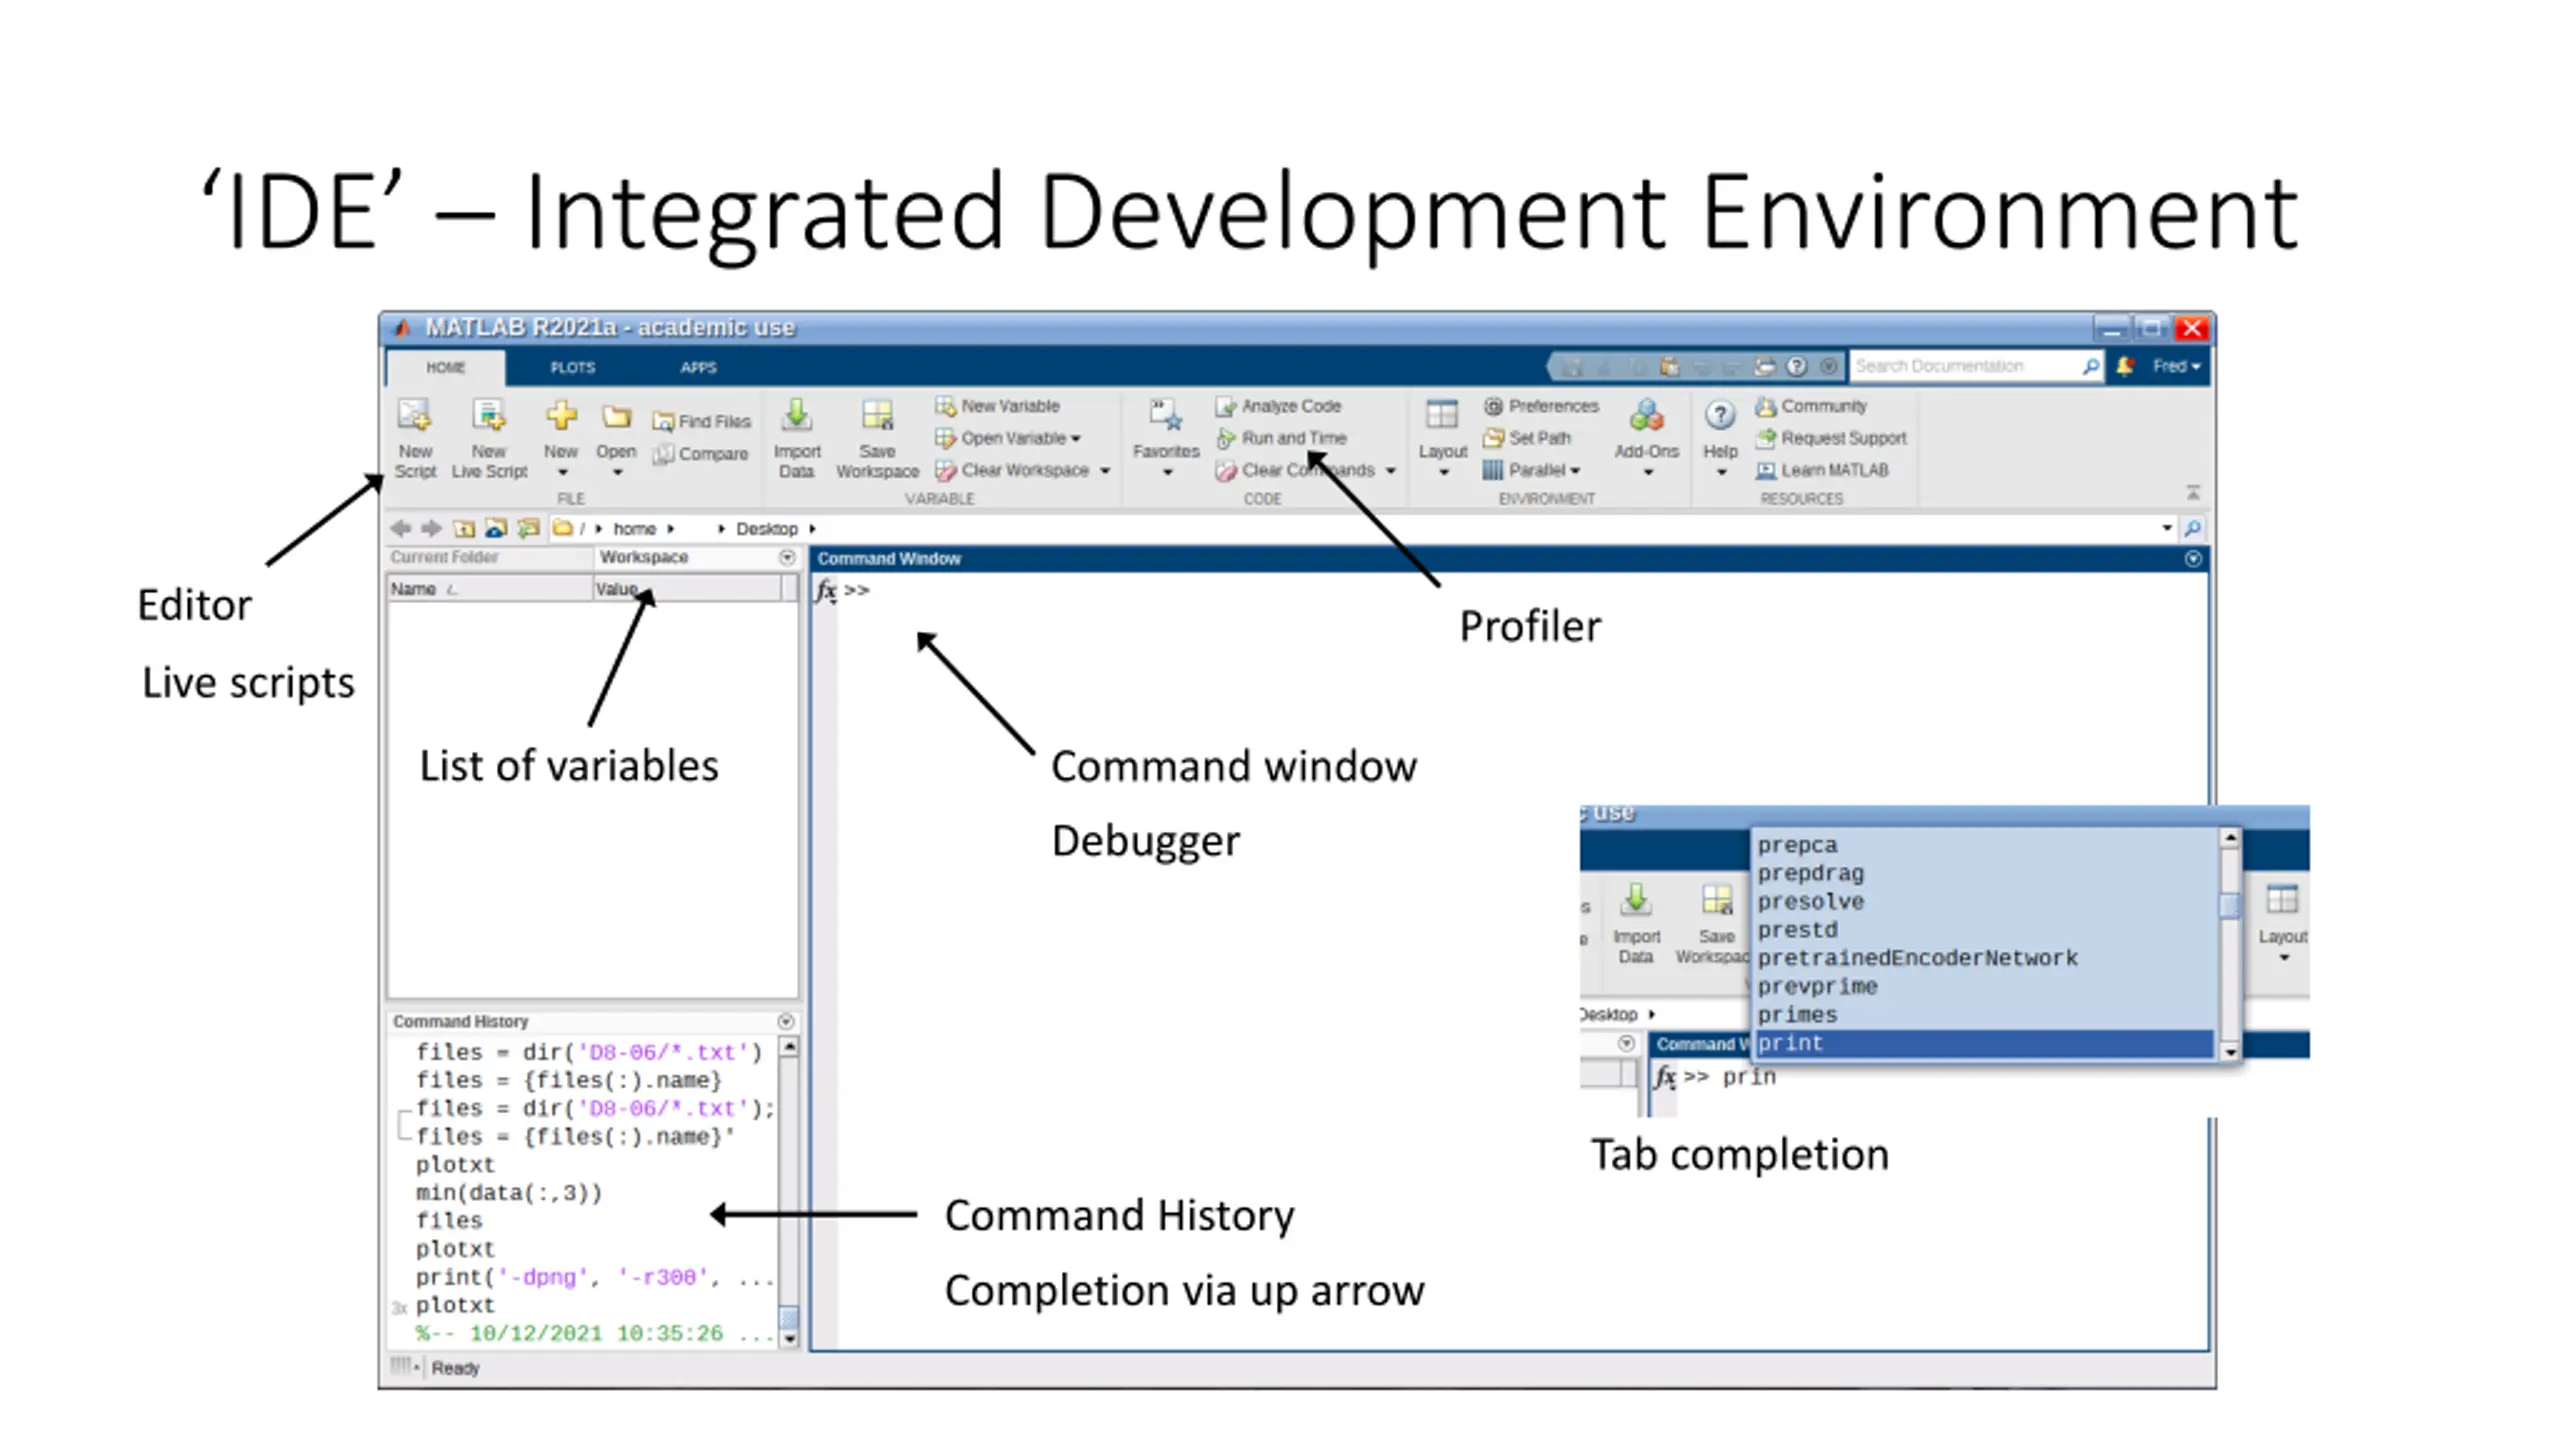Click the Favorites star icon
This screenshot has height=1440, width=2560.
[x=1166, y=415]
